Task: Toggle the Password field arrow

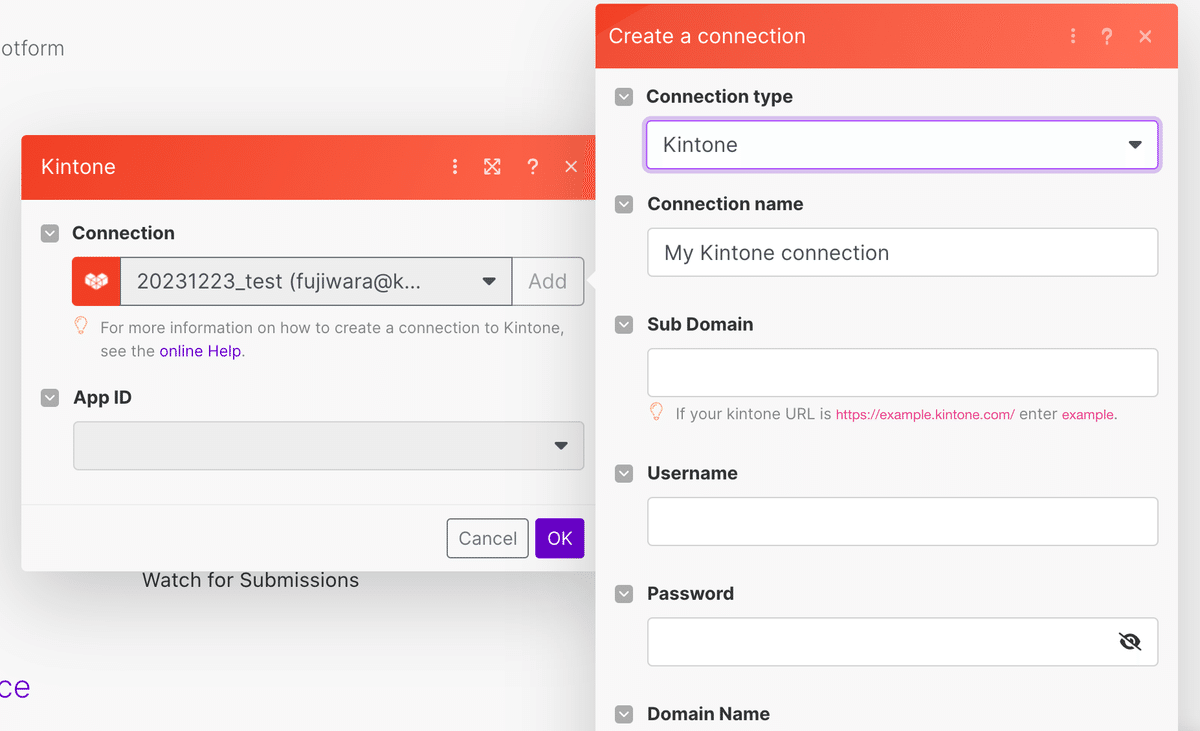Action: 624,594
